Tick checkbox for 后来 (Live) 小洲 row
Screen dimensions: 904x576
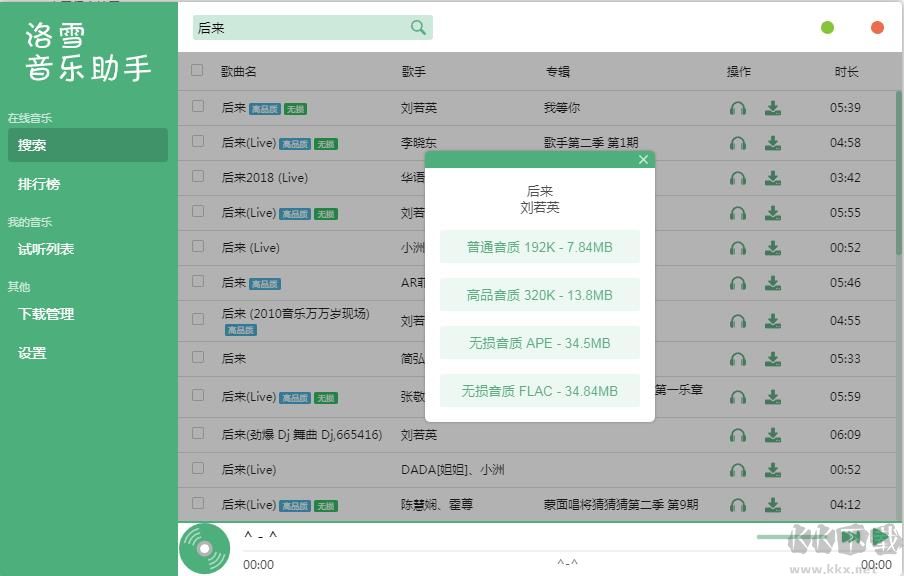click(x=198, y=247)
